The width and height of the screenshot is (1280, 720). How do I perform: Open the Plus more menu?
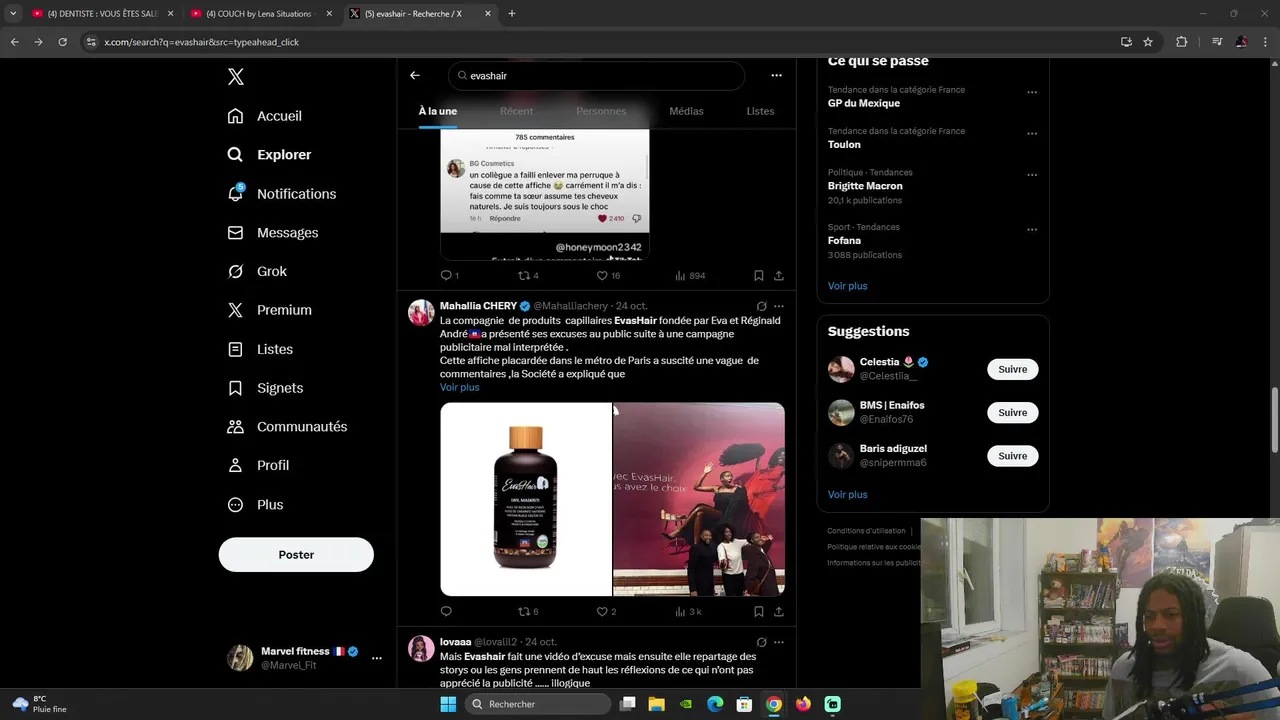[255, 505]
